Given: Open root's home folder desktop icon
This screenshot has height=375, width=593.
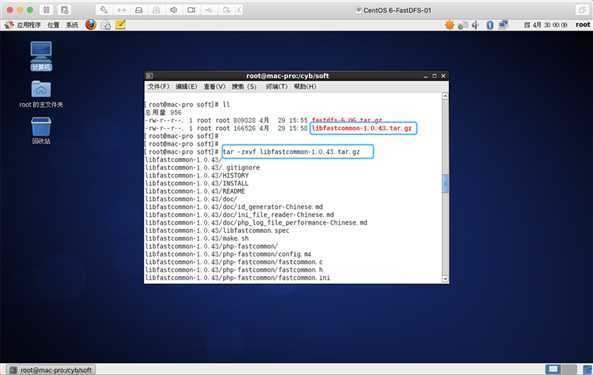Looking at the screenshot, I should (41, 94).
